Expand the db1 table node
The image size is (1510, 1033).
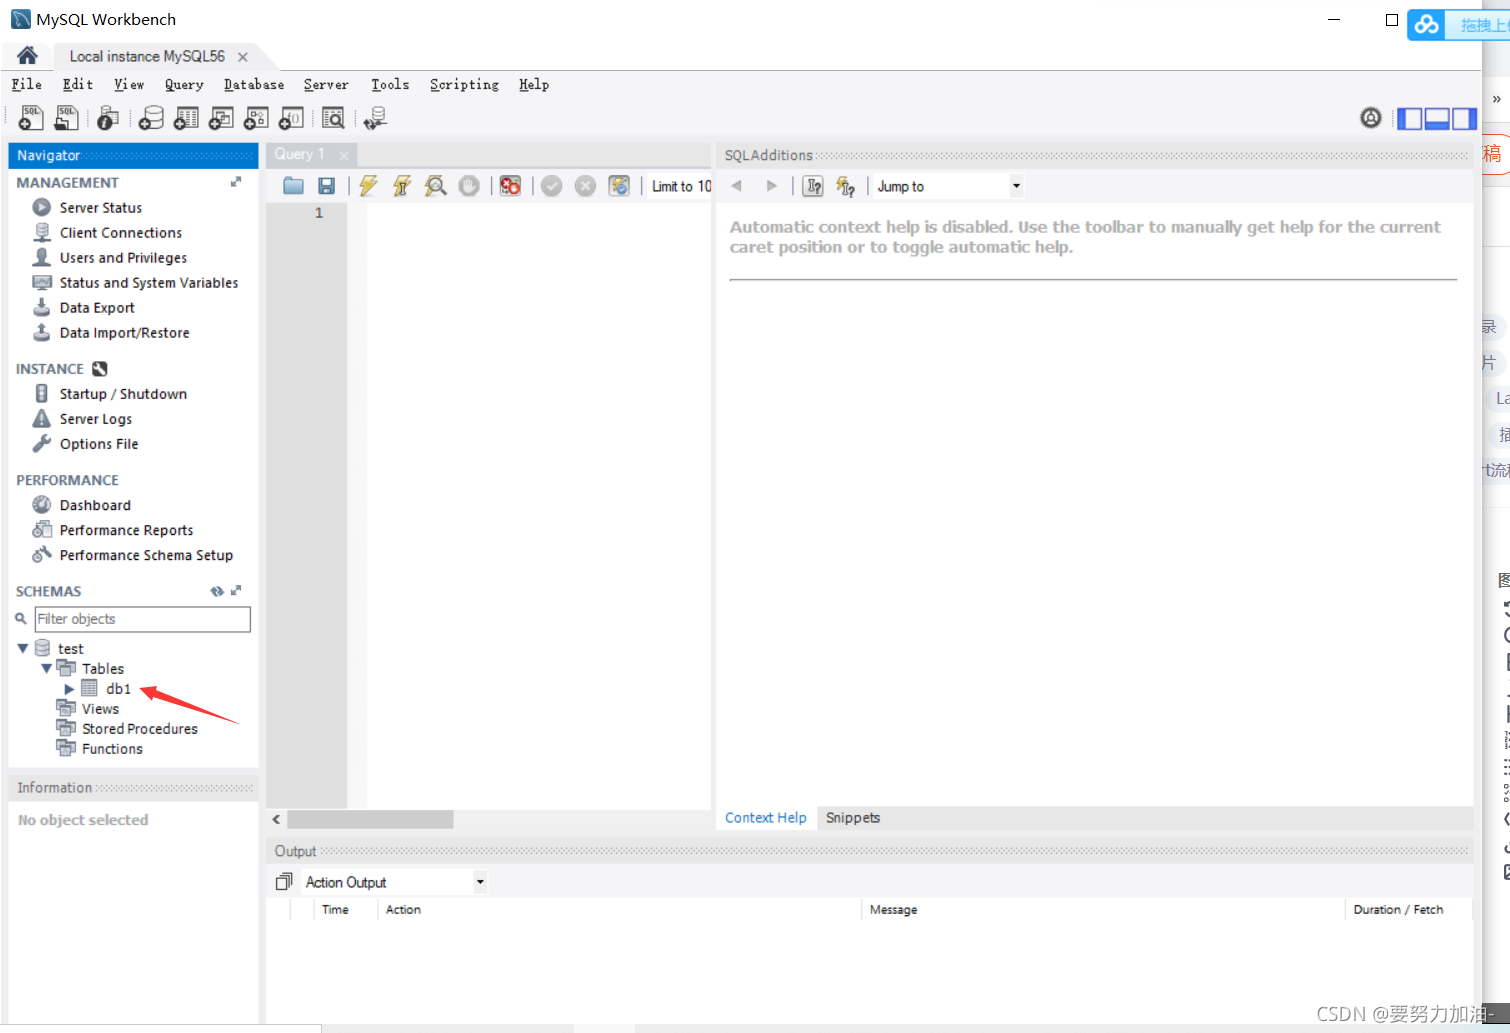point(69,689)
